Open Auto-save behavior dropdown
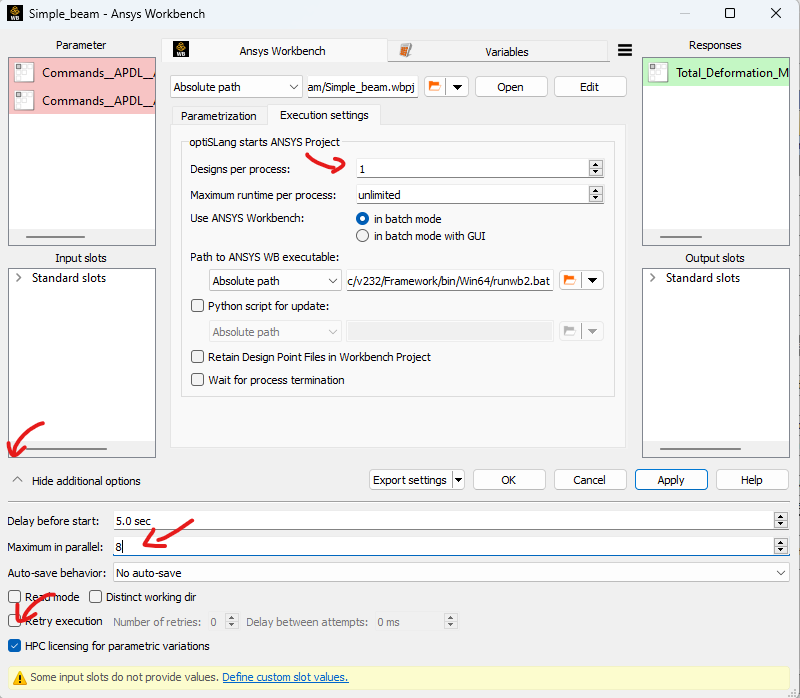Image resolution: width=800 pixels, height=698 pixels. click(x=450, y=573)
